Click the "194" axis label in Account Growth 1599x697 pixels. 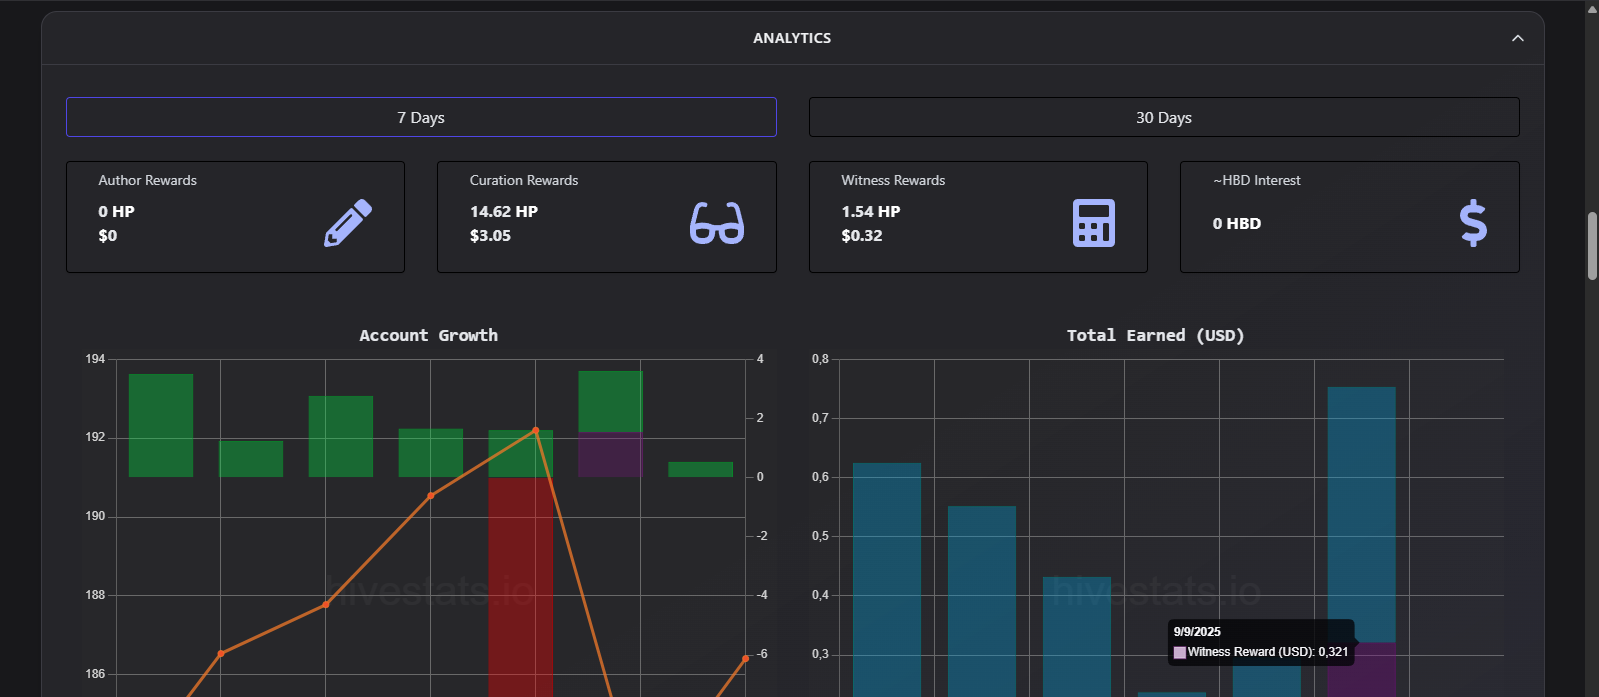[x=95, y=359]
